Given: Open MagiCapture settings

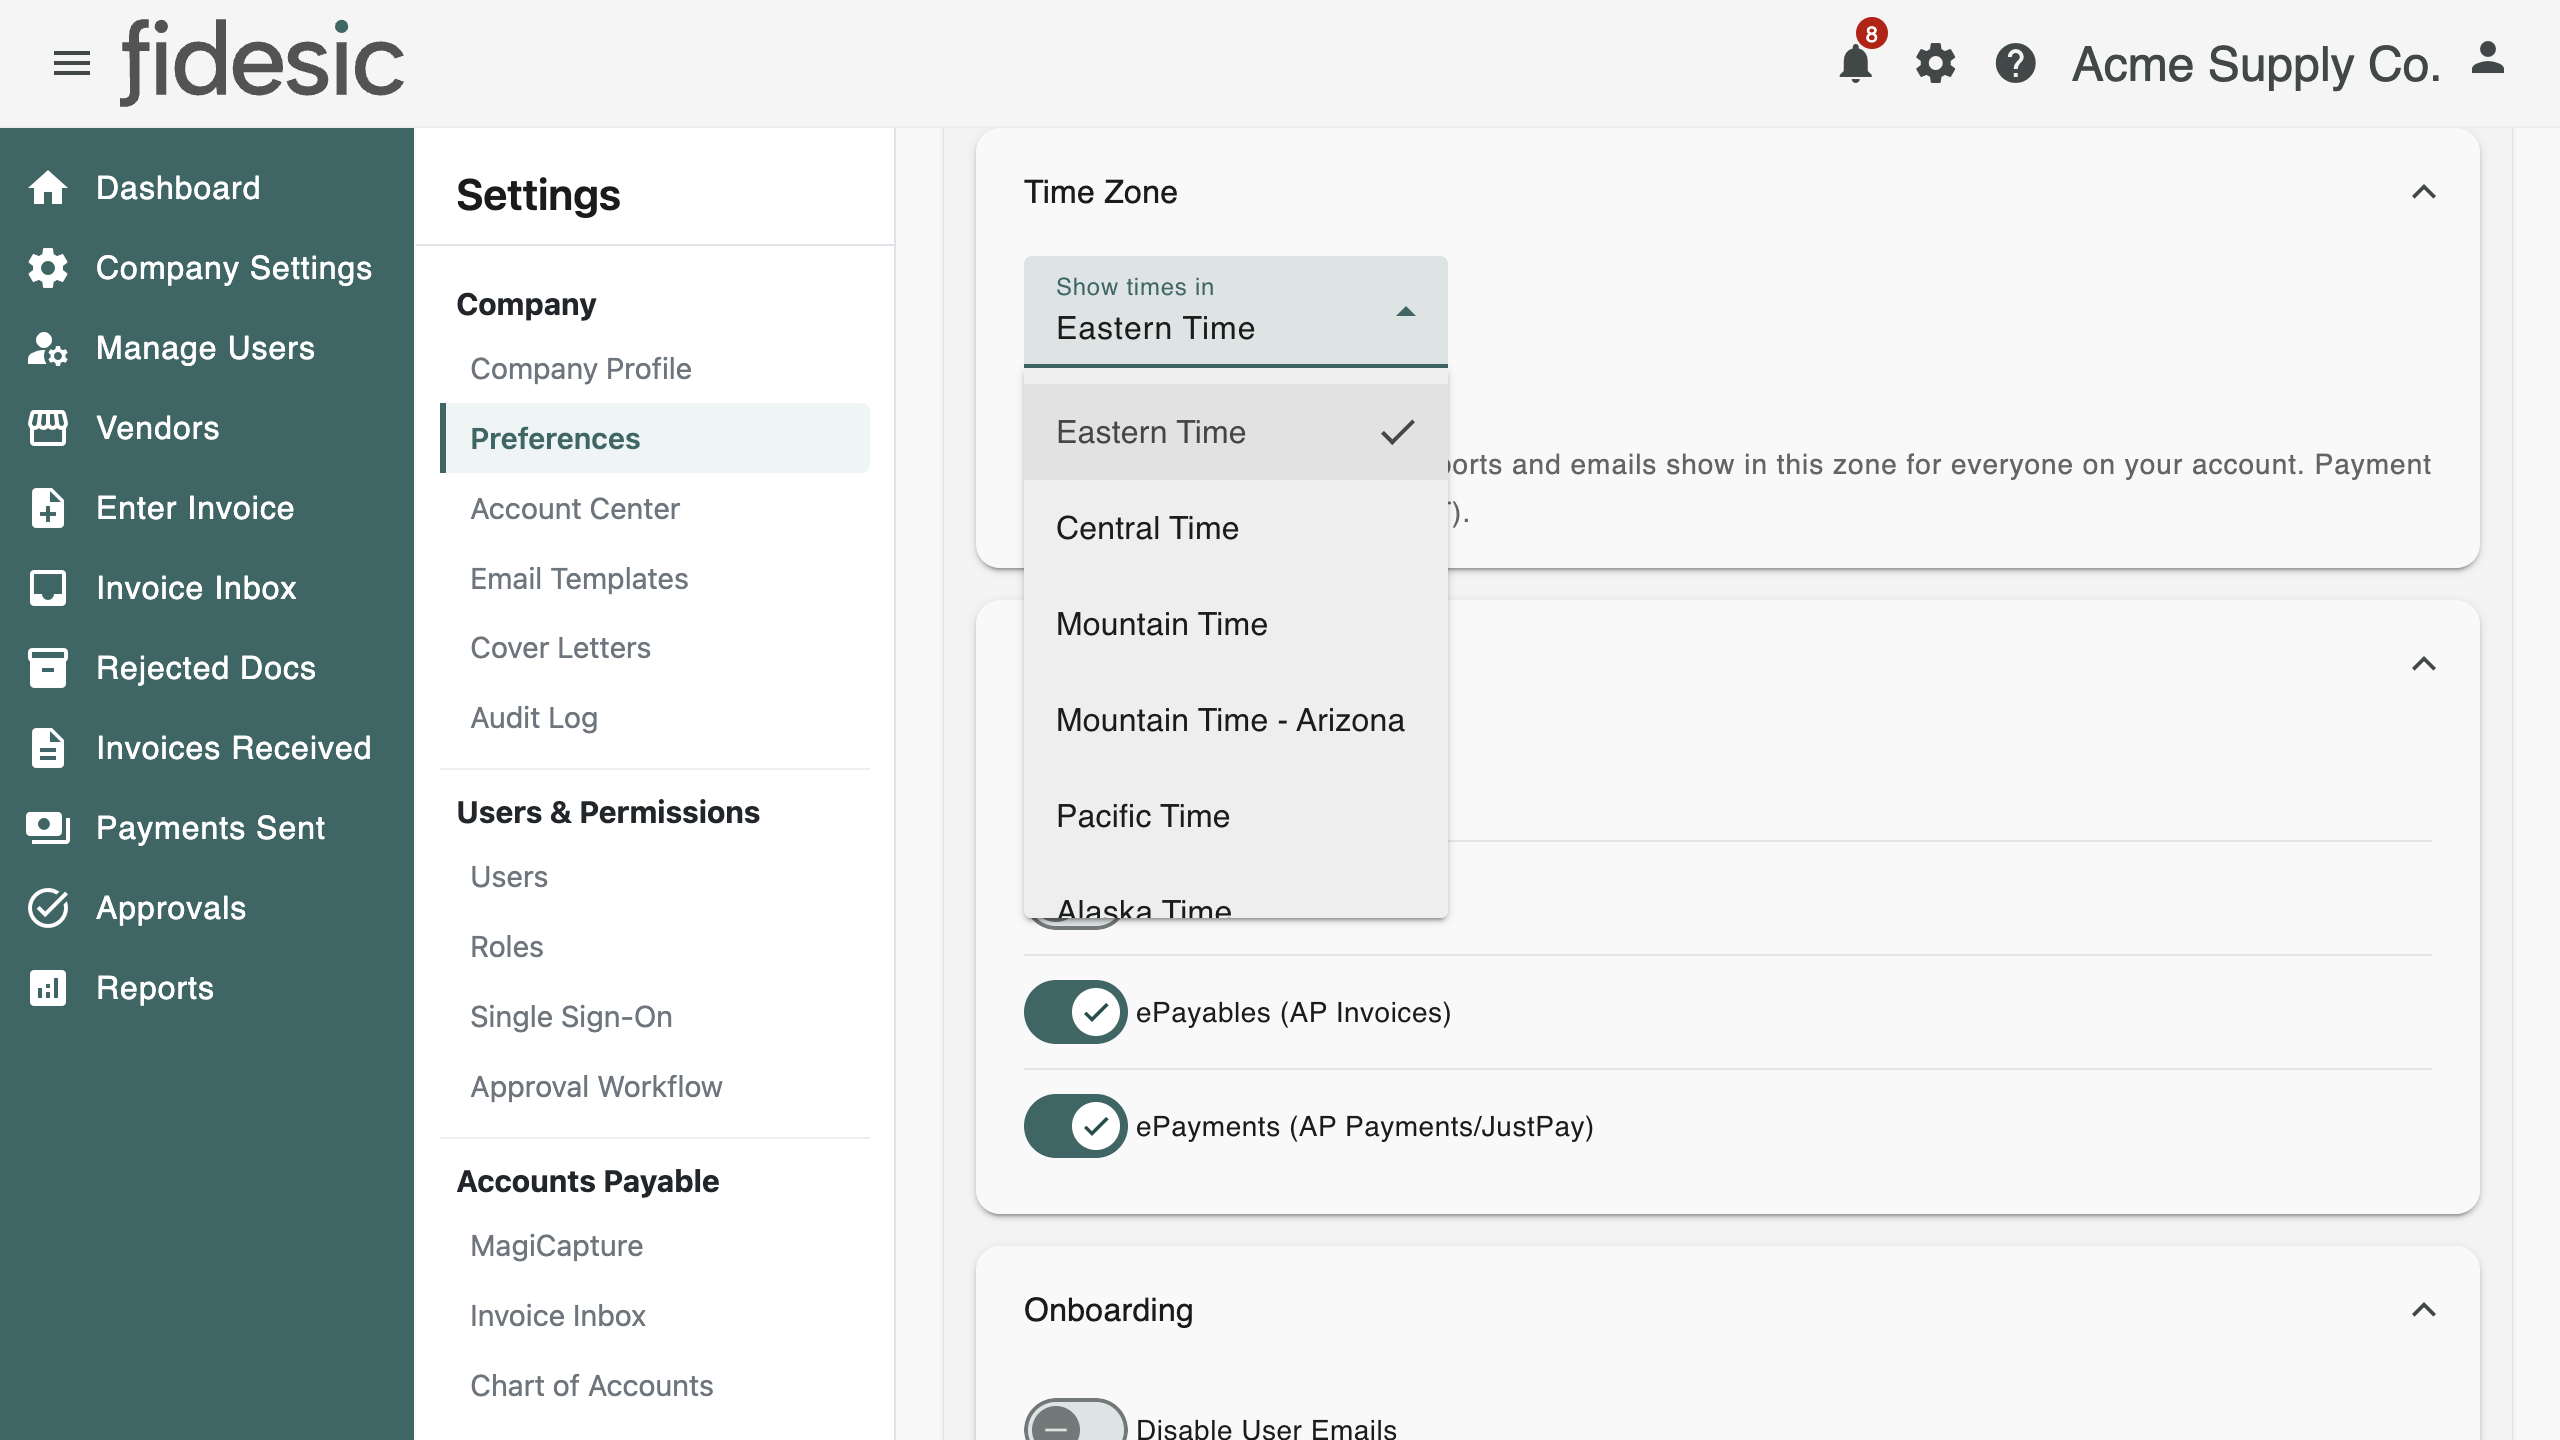Looking at the screenshot, I should coord(556,1246).
